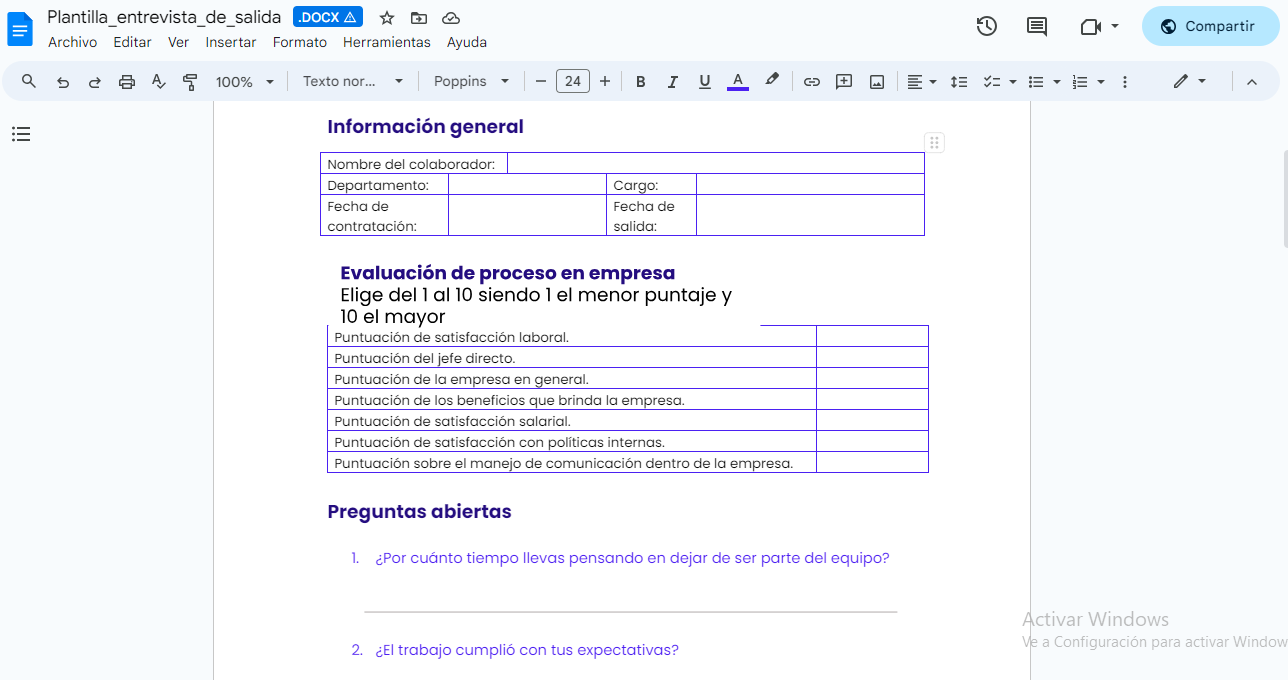Click the document title field

click(x=165, y=17)
